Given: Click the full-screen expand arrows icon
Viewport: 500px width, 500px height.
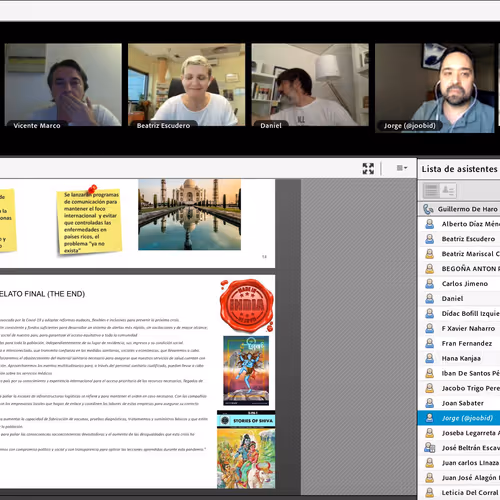Looking at the screenshot, I should (x=368, y=169).
